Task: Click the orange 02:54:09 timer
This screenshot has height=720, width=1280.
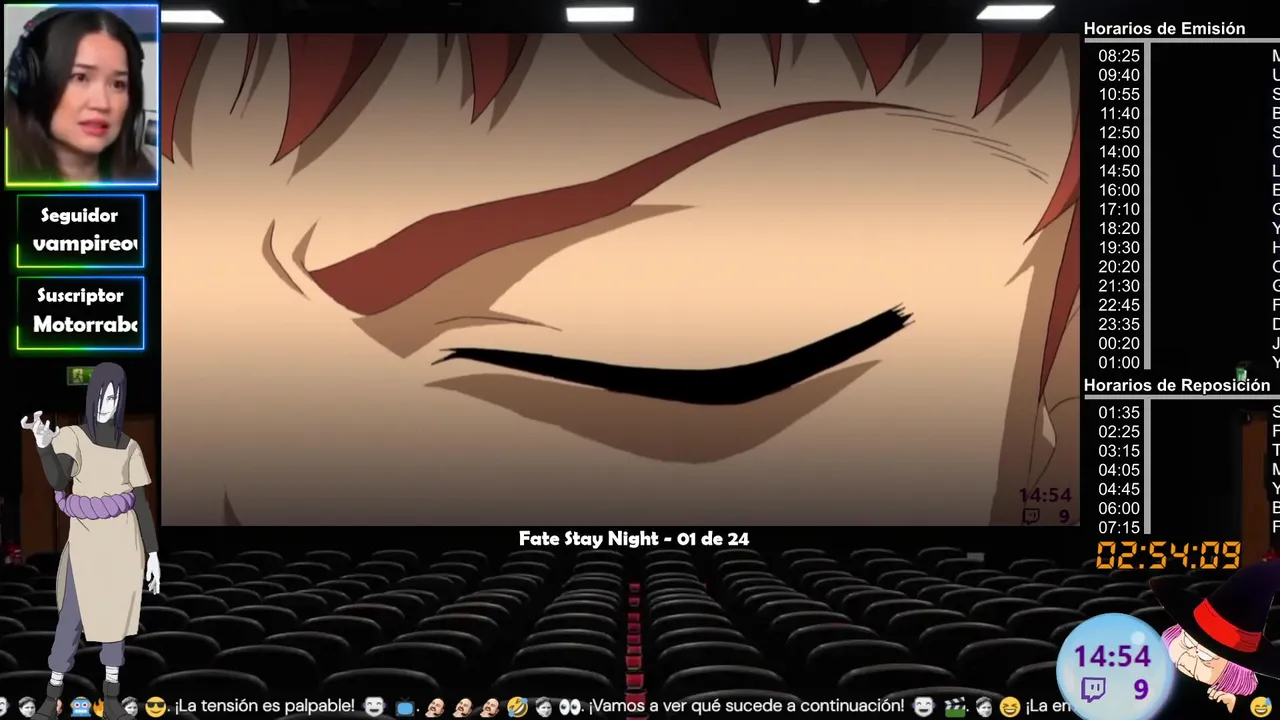Action: (x=1168, y=555)
